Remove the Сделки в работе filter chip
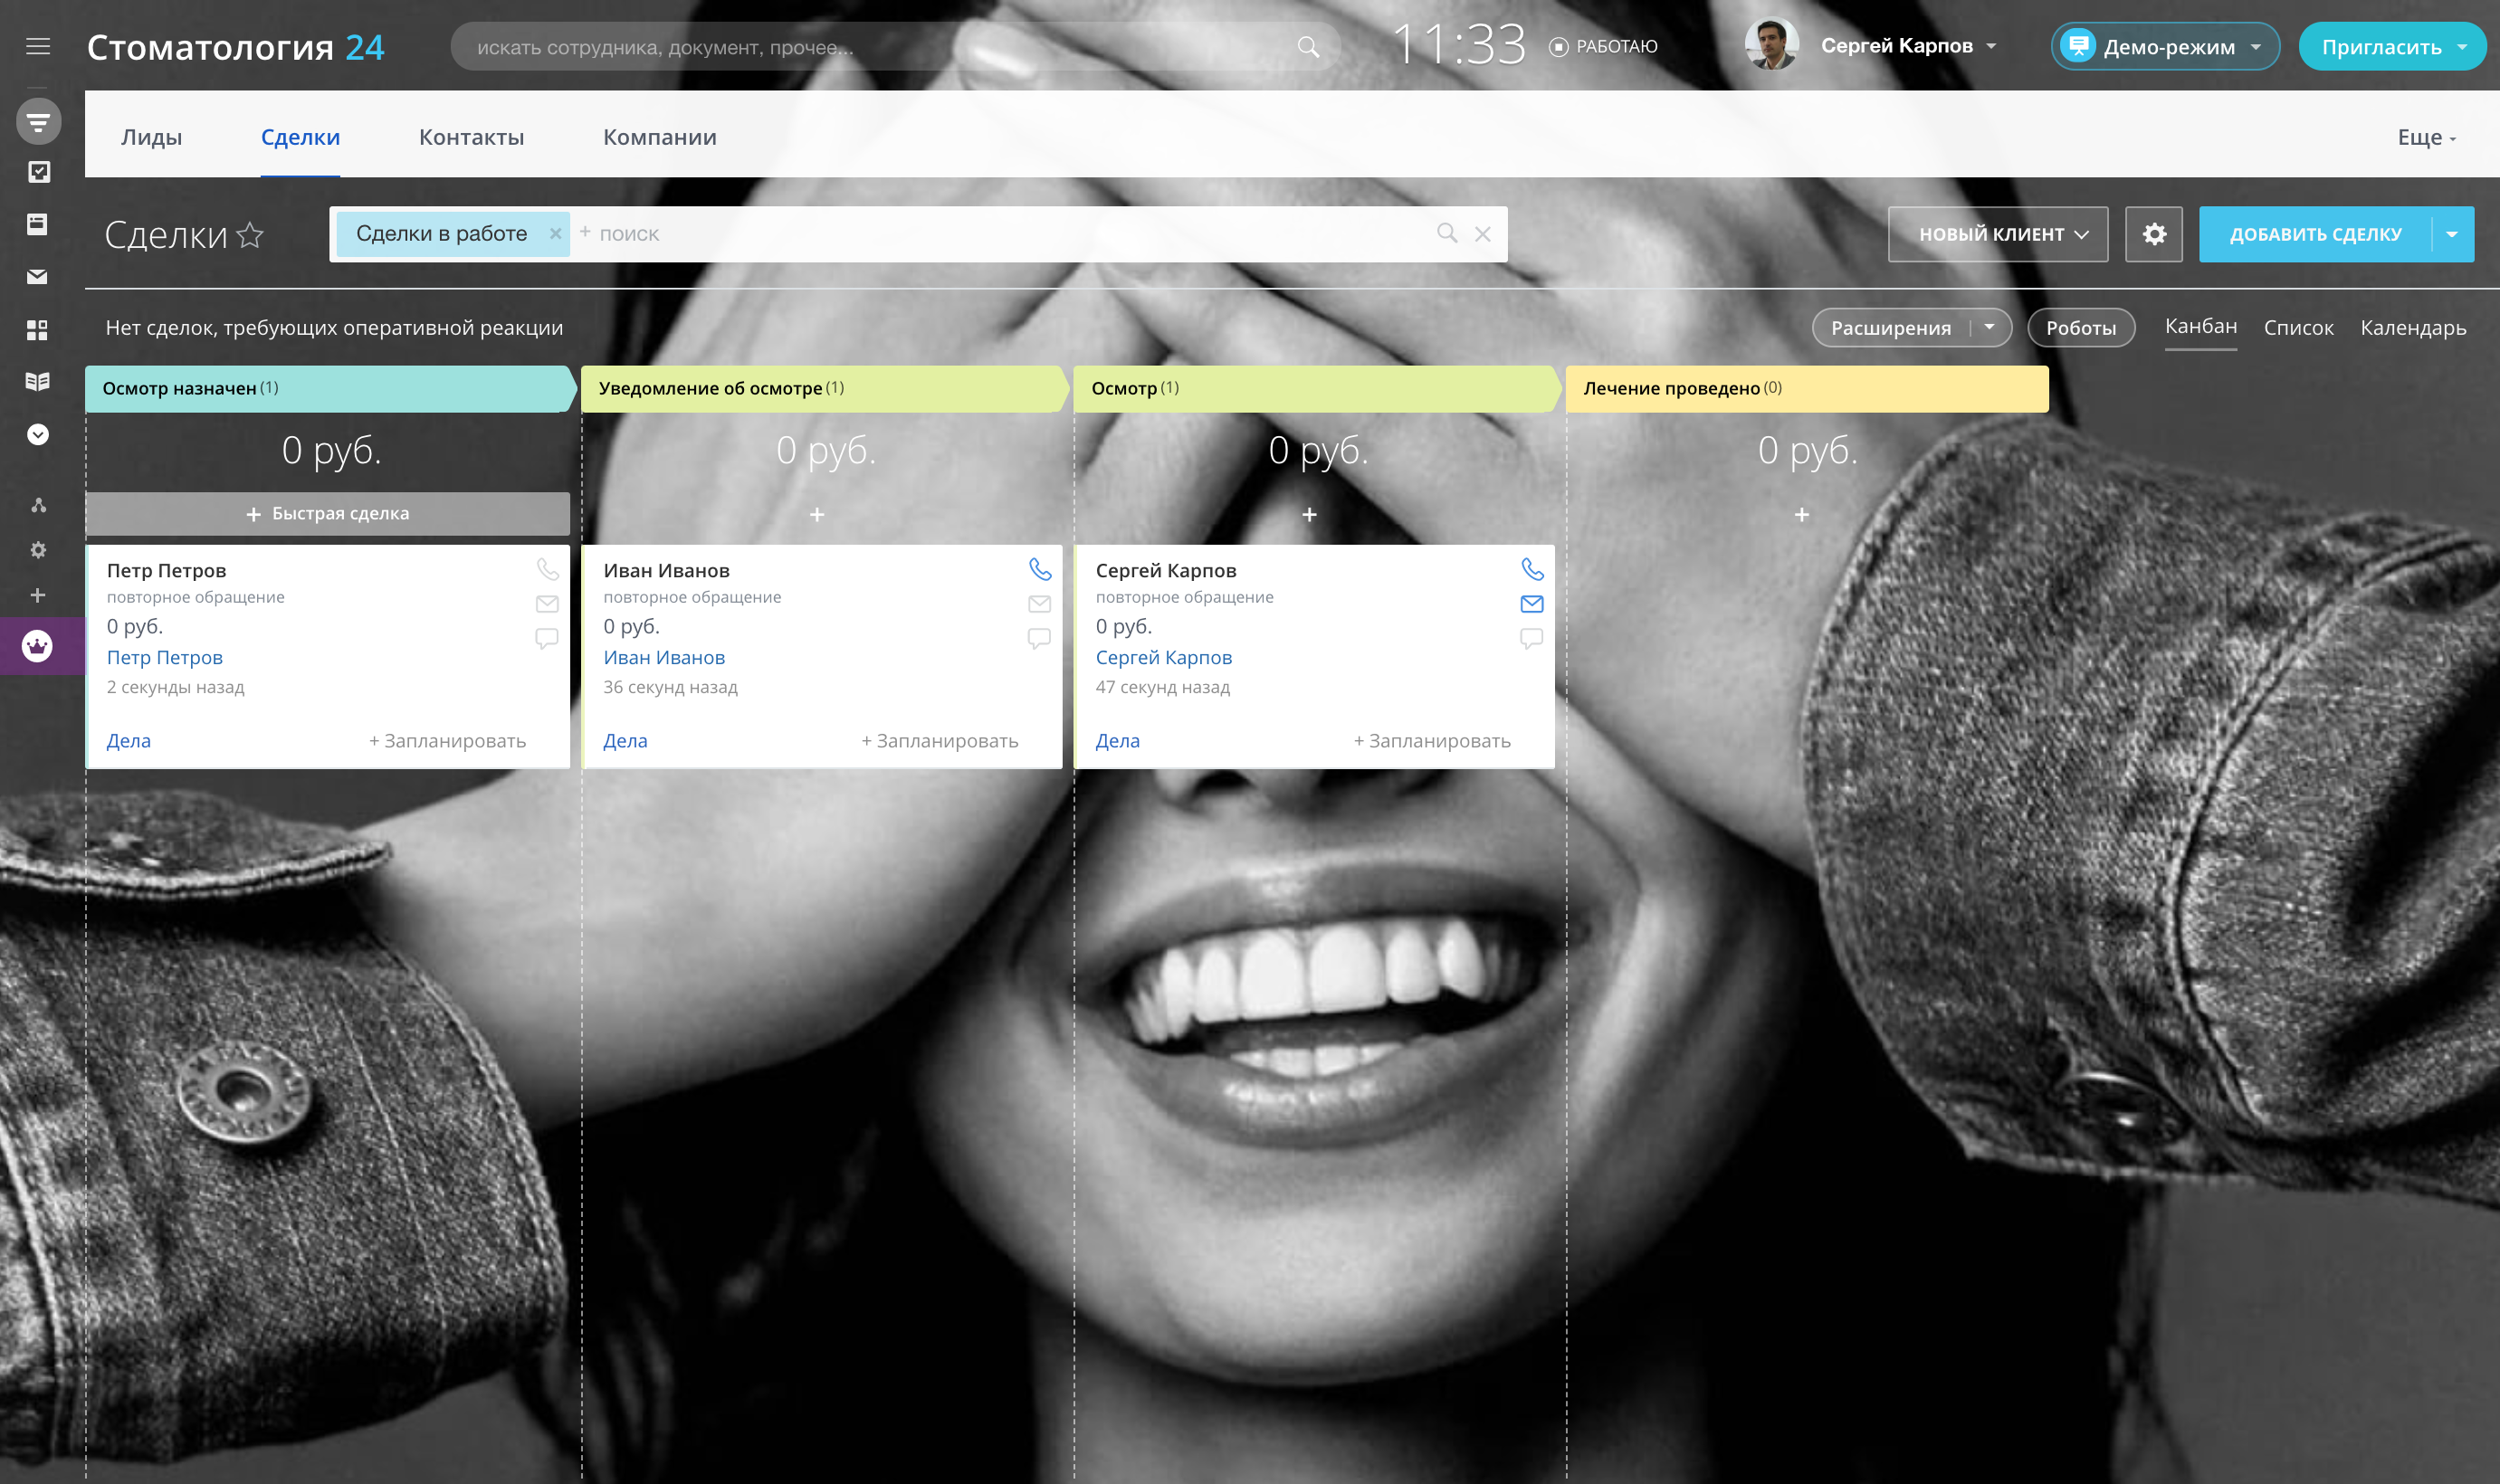Screen dimensions: 2500x1484 pyautogui.click(x=555, y=234)
